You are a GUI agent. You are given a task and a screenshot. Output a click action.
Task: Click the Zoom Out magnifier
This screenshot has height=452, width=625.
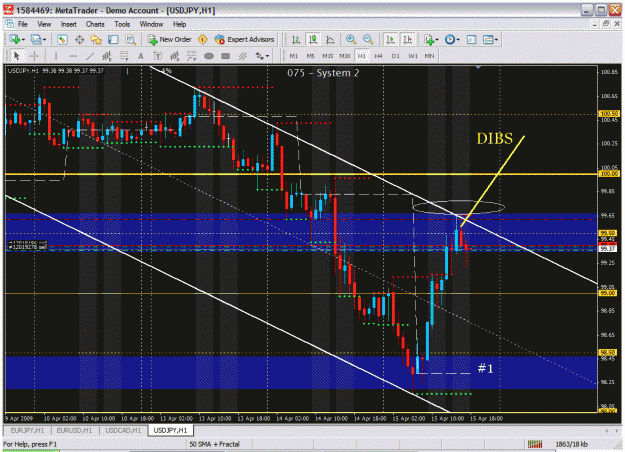pyautogui.click(x=368, y=39)
